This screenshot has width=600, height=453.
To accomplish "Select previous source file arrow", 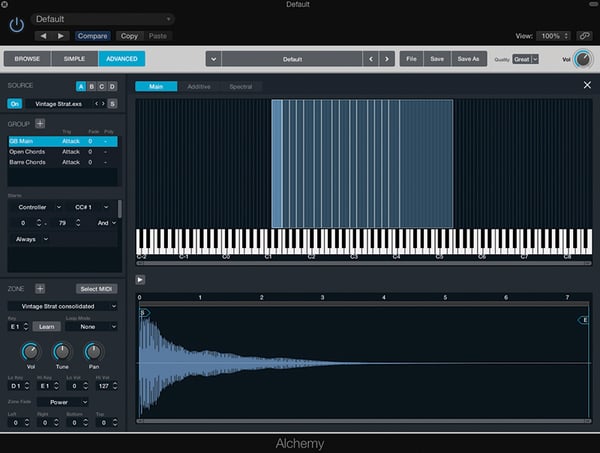I will 96,104.
